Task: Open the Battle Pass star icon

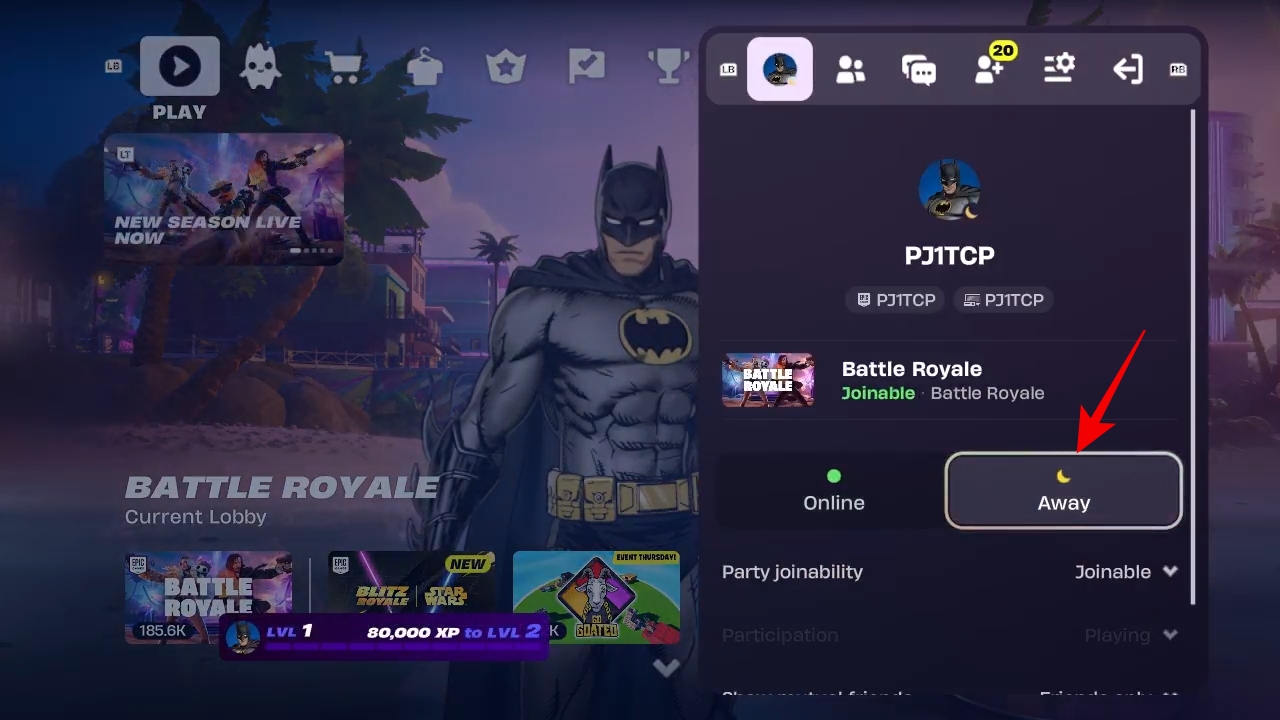Action: click(506, 68)
